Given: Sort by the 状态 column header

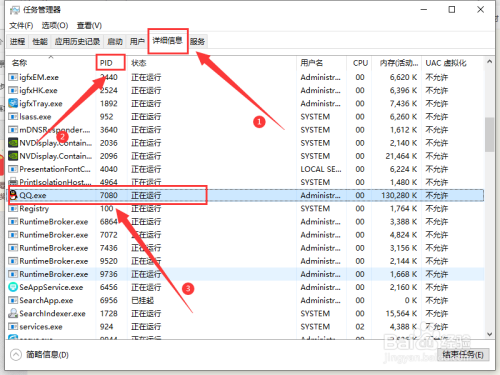Looking at the screenshot, I should 212,63.
